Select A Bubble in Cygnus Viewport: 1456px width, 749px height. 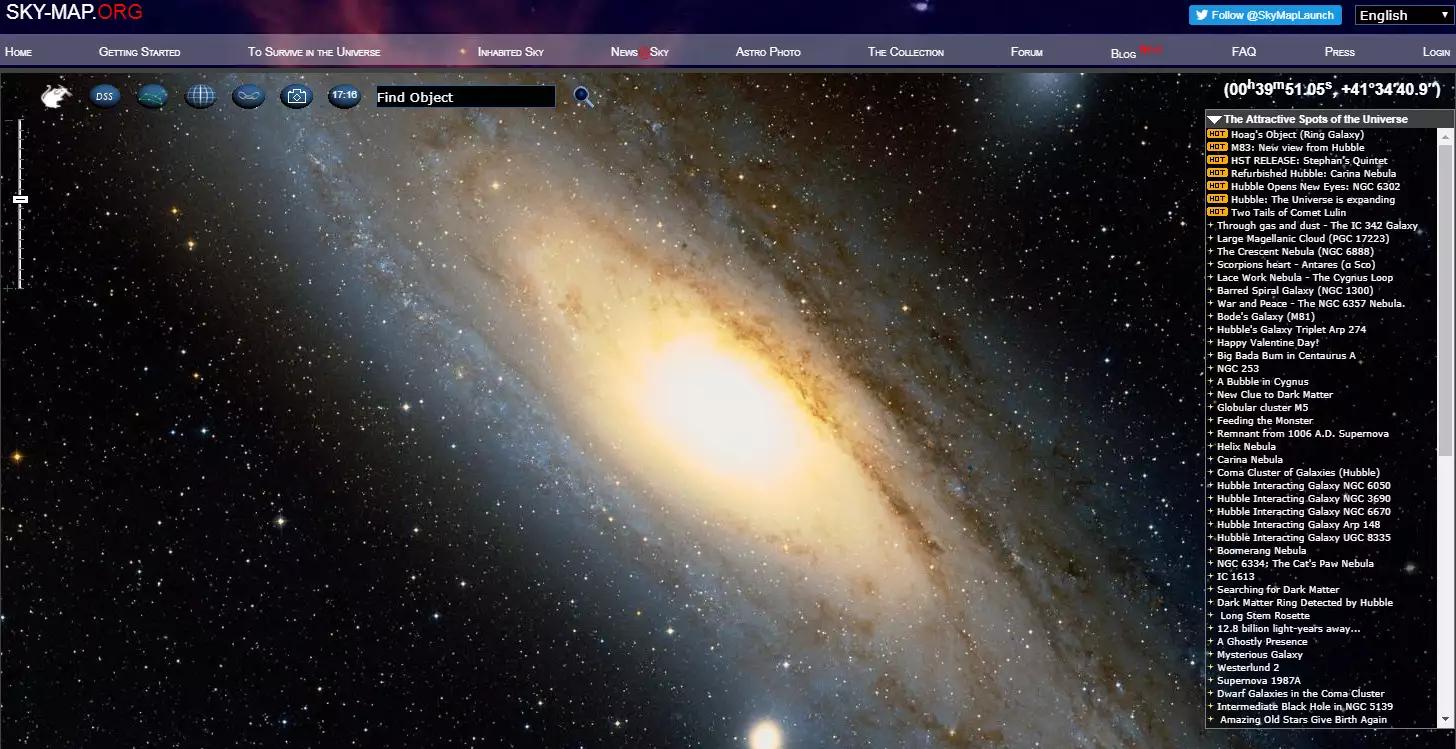coord(1263,381)
